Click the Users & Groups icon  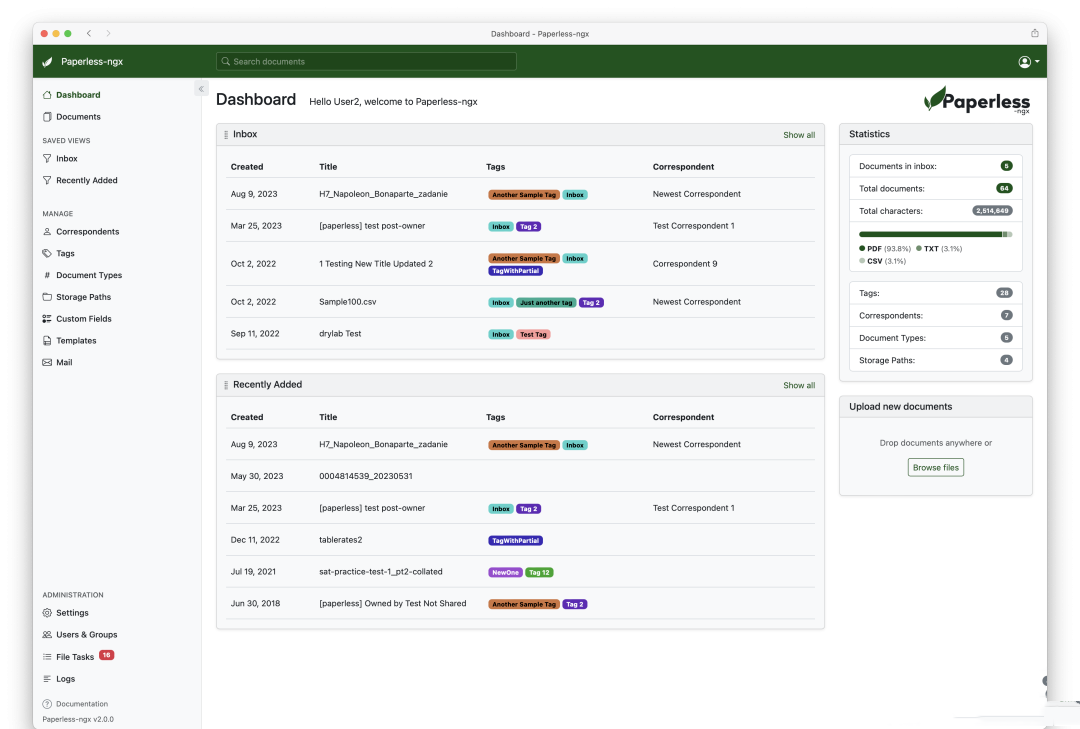point(47,635)
